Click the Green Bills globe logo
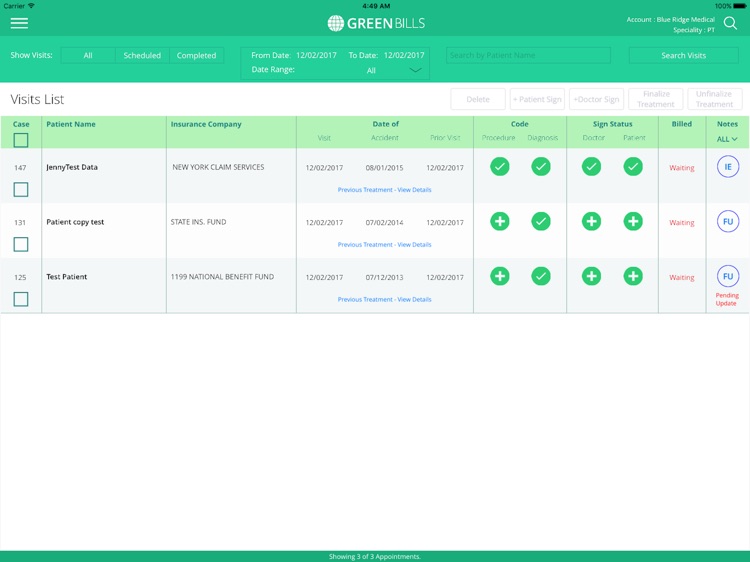The width and height of the screenshot is (750, 562). click(335, 23)
